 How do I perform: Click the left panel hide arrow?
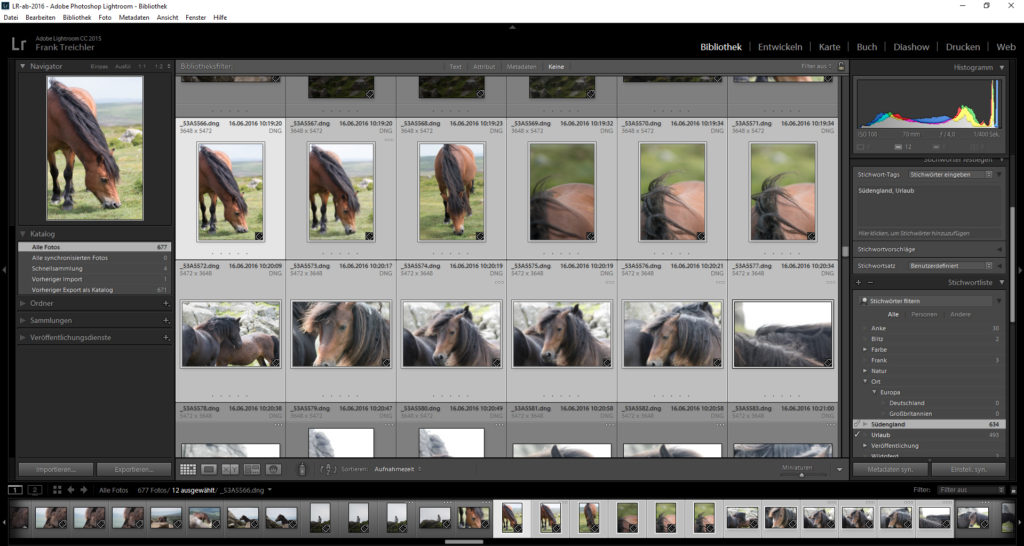(4, 269)
